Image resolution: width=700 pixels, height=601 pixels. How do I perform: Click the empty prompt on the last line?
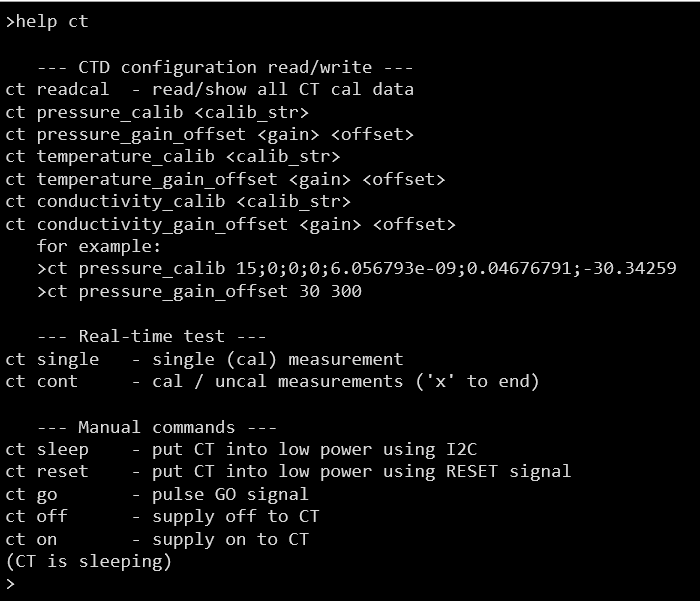tap(10, 584)
